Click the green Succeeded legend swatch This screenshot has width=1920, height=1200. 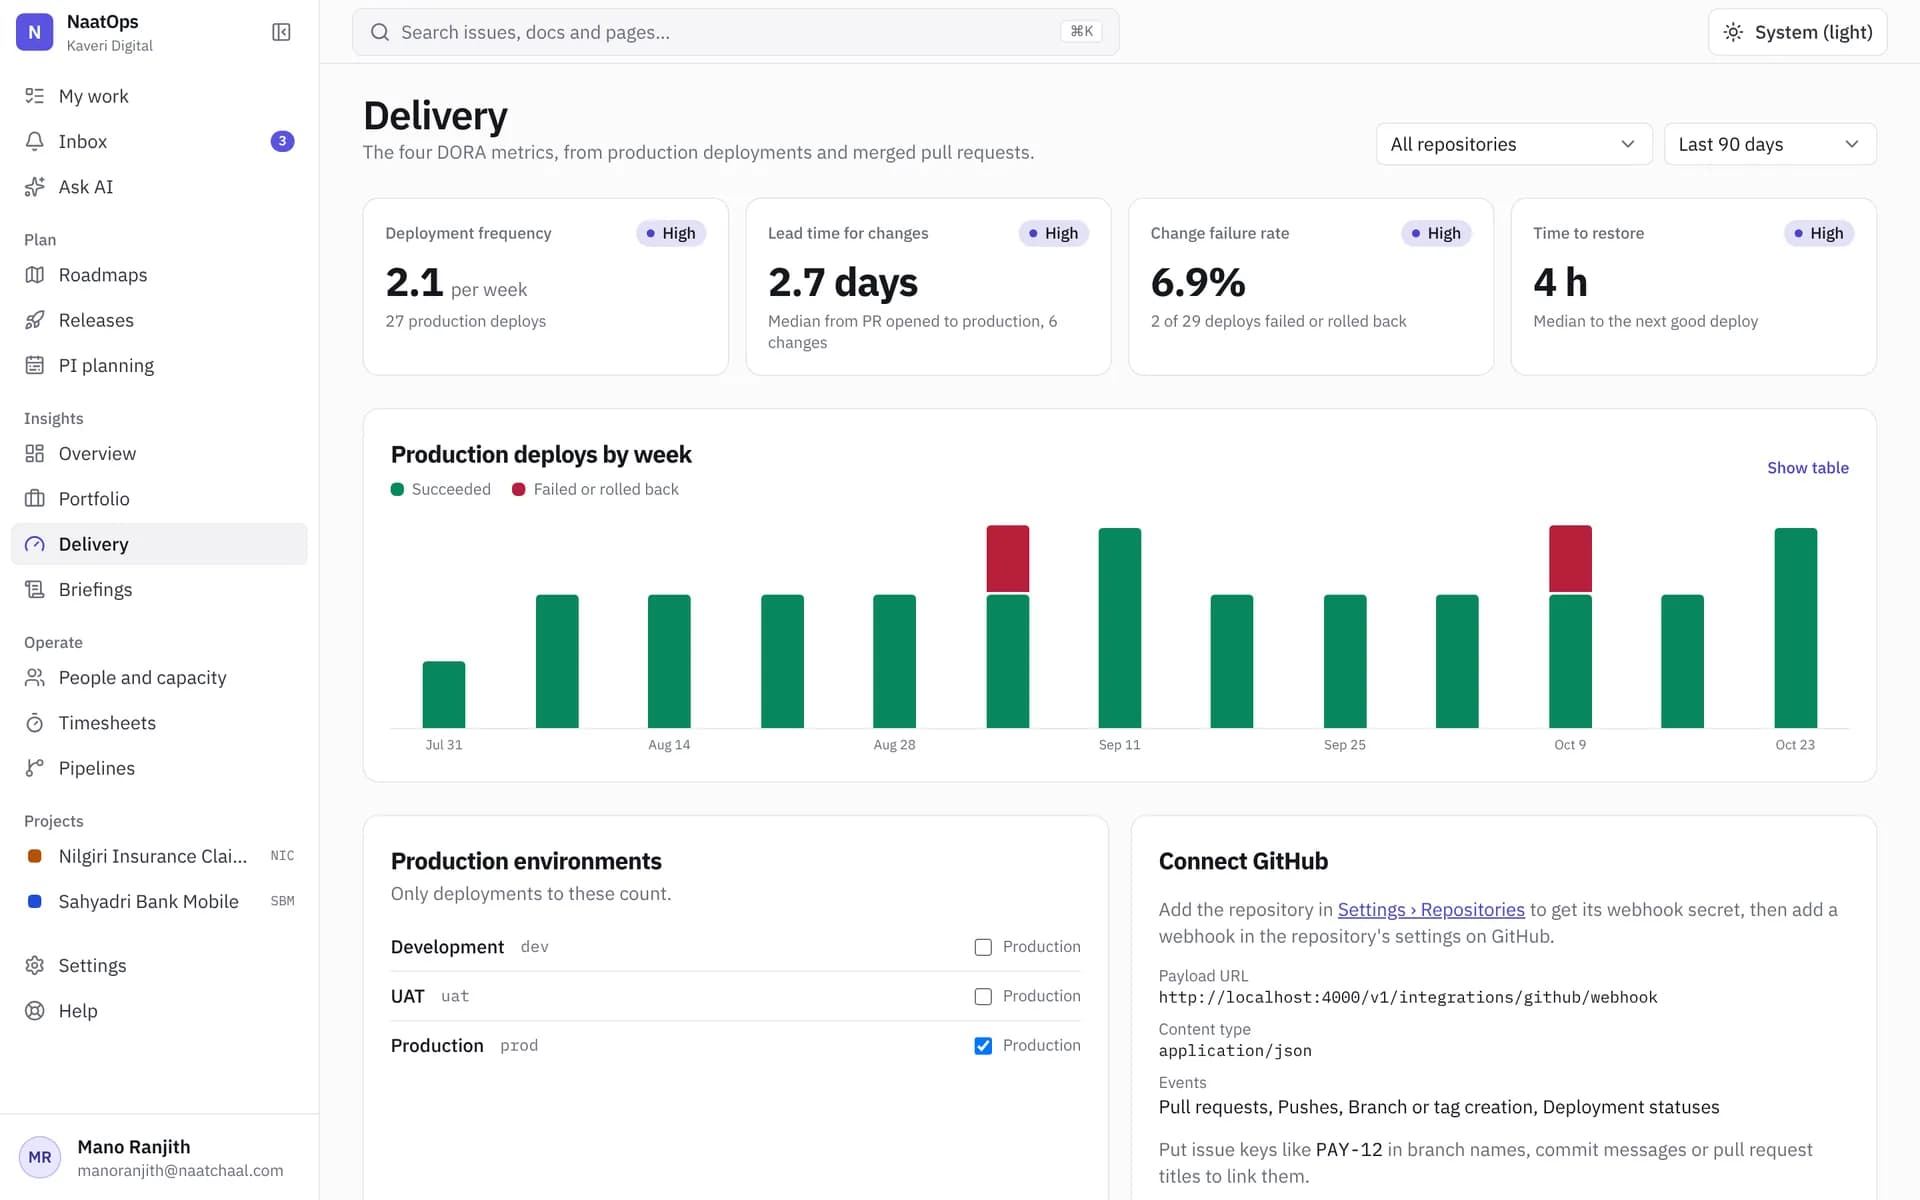(x=397, y=489)
